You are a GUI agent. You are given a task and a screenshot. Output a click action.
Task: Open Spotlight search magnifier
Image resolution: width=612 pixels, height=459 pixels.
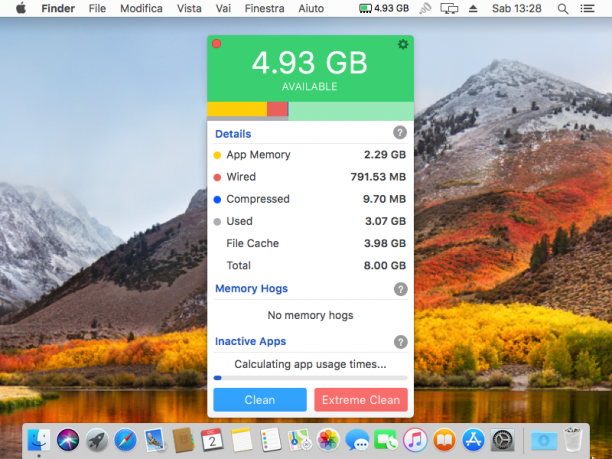(x=562, y=9)
